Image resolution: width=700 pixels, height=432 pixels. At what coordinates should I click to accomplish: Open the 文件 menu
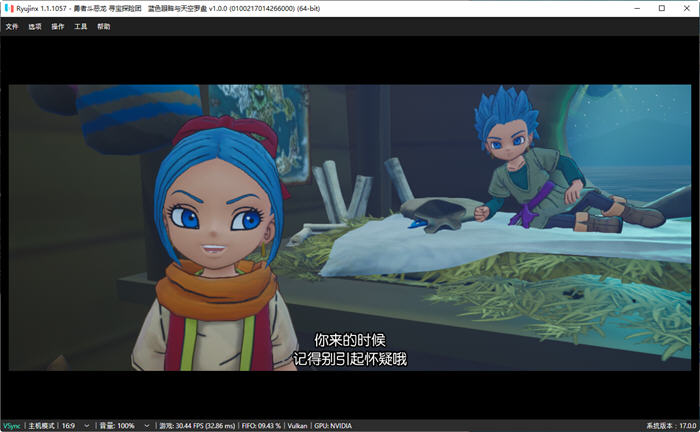tap(12, 27)
